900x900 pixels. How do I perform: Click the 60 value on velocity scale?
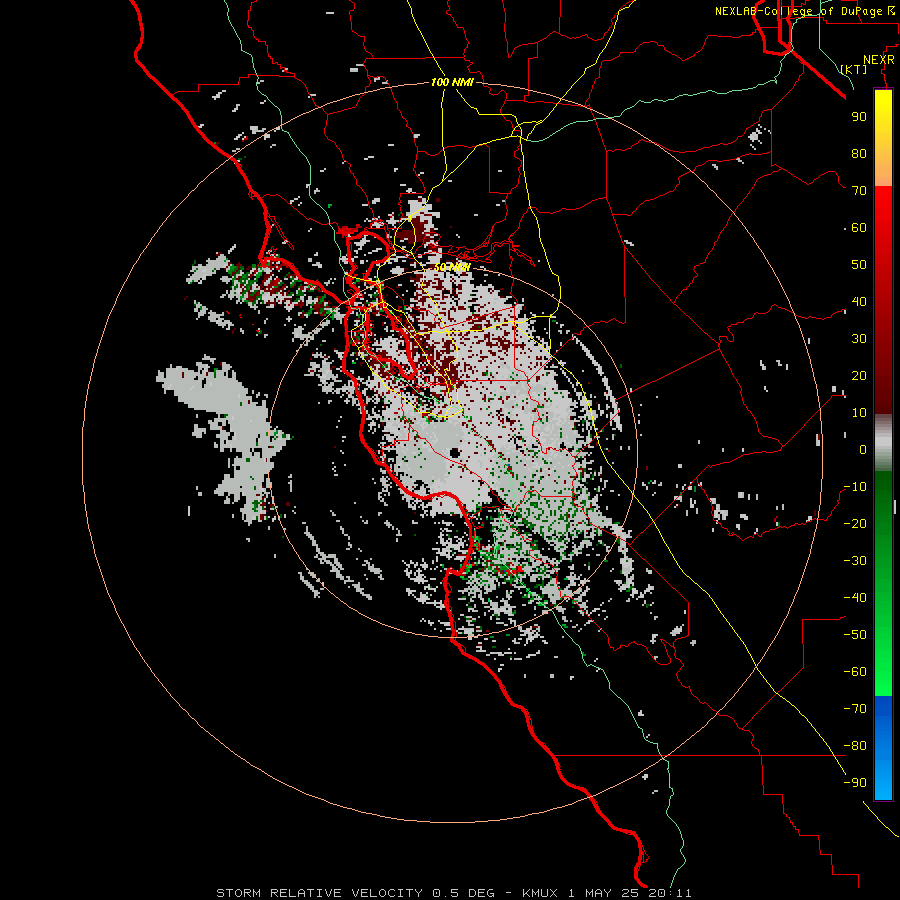[x=859, y=228]
